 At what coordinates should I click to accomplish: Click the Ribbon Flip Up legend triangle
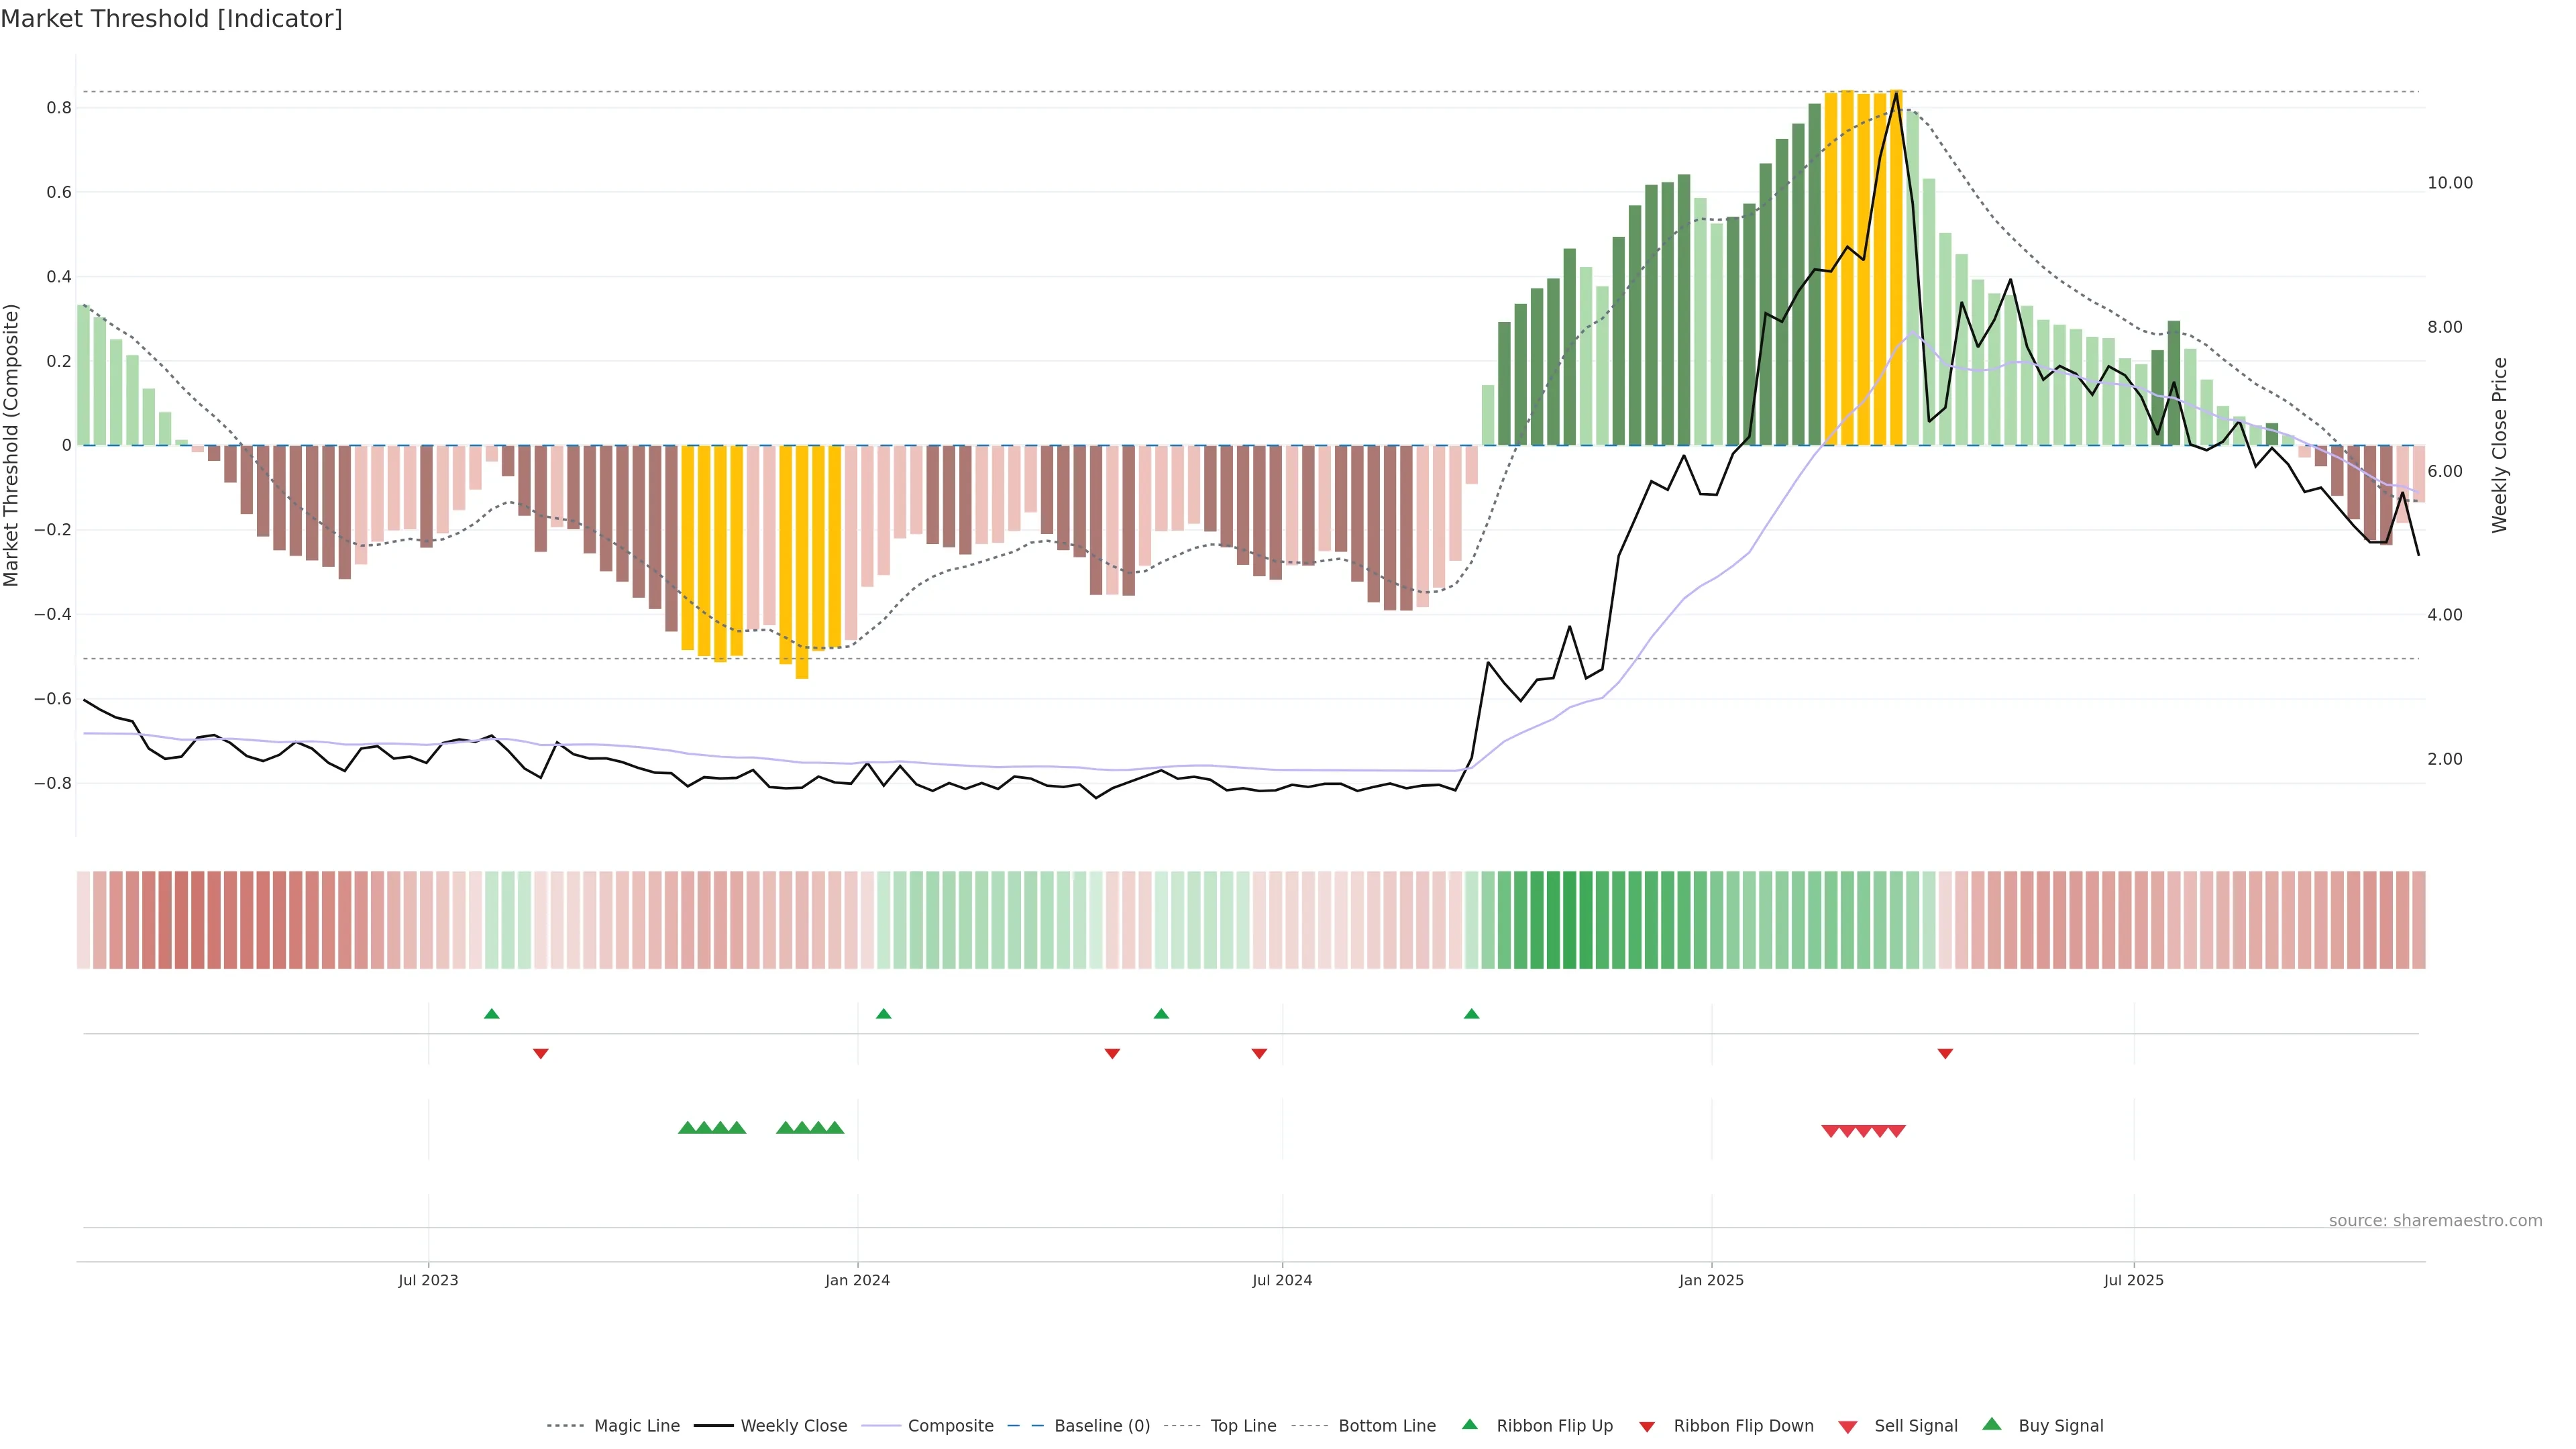[1469, 1424]
